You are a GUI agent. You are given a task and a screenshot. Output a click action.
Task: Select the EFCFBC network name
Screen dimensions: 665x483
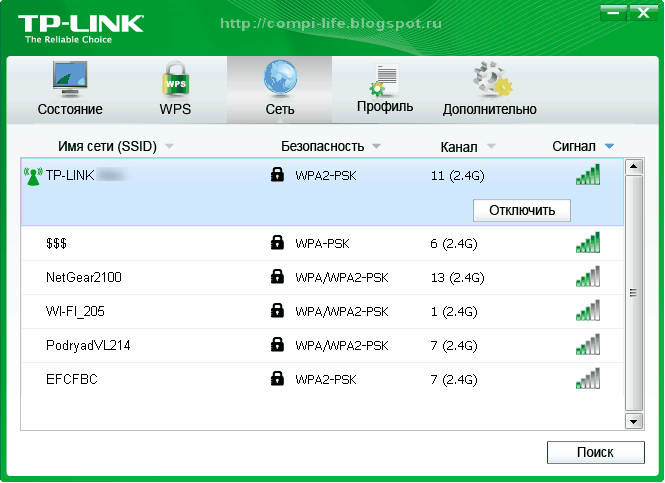coord(72,379)
